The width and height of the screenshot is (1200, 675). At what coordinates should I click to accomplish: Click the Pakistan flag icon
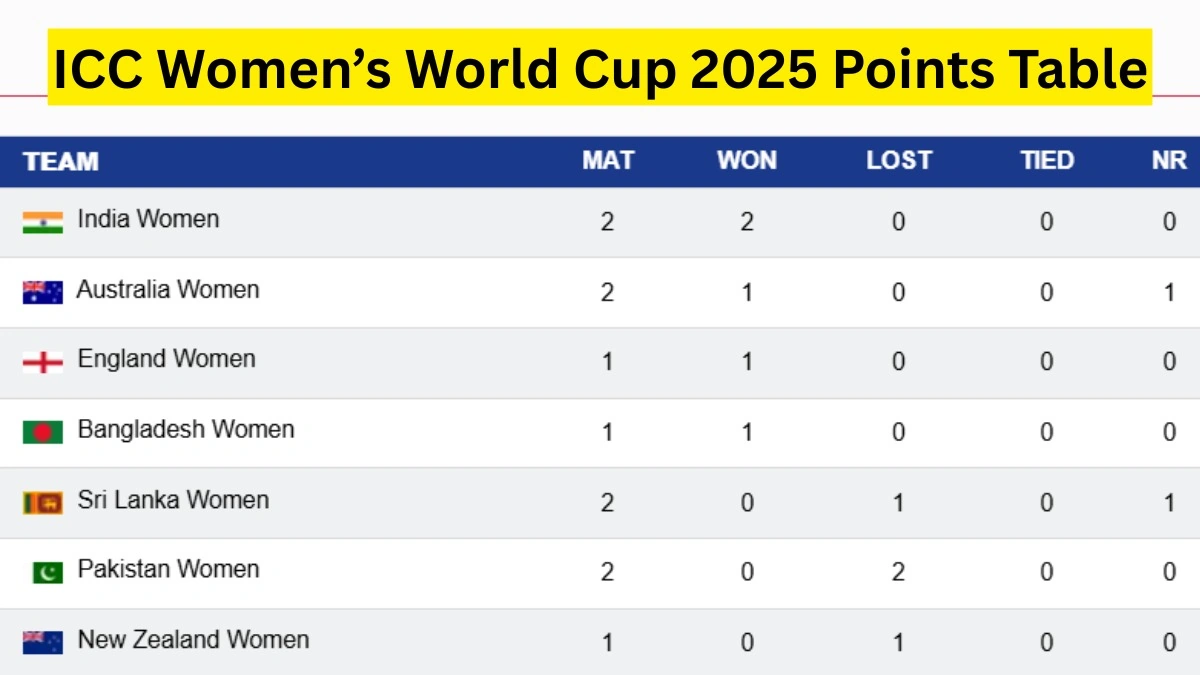(46, 572)
